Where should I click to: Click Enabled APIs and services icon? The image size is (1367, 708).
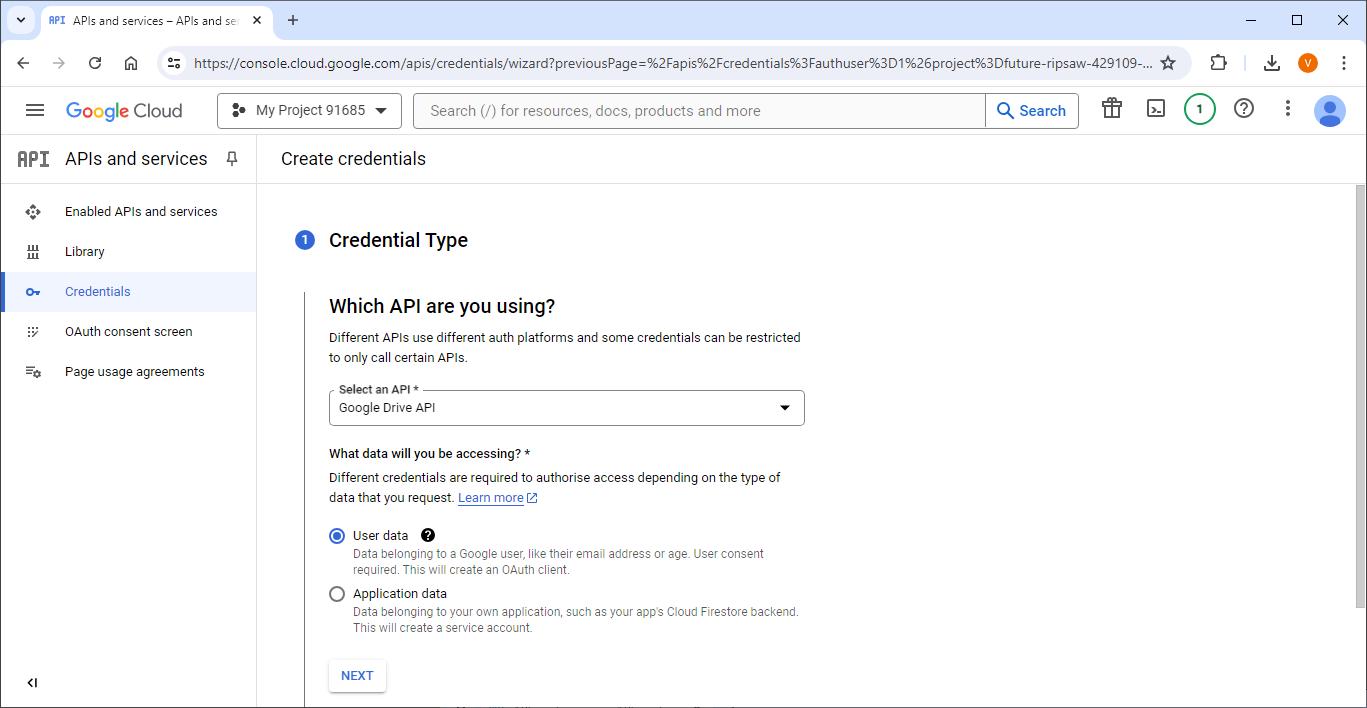tap(33, 212)
